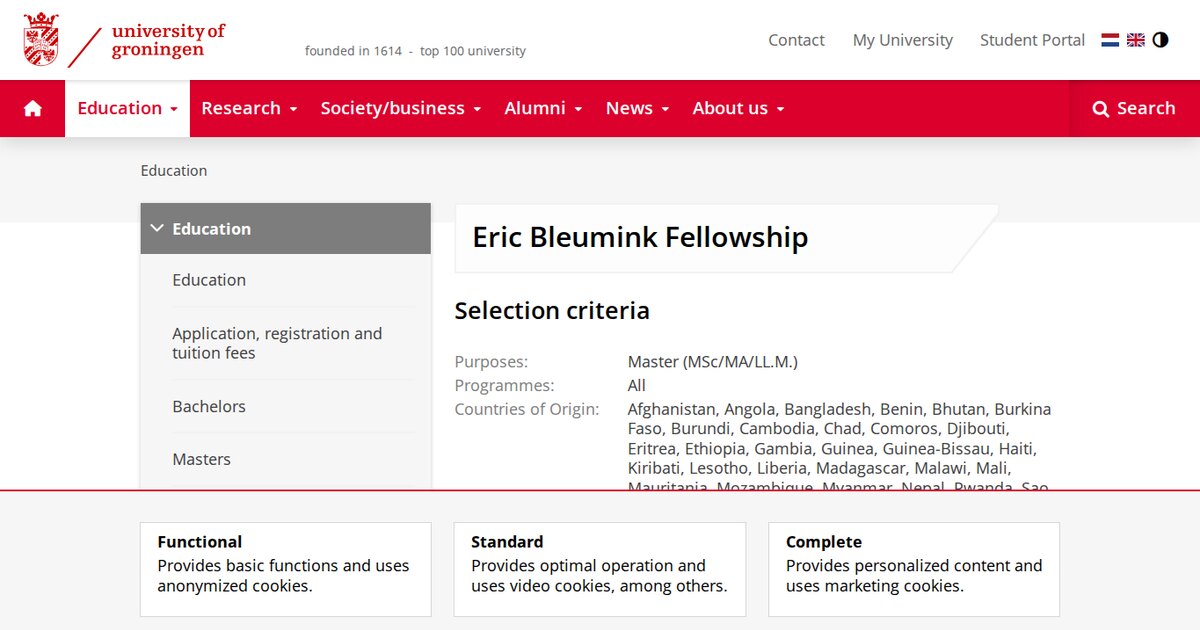The height and width of the screenshot is (630, 1200).
Task: Open the Student Portal link
Action: (1032, 40)
